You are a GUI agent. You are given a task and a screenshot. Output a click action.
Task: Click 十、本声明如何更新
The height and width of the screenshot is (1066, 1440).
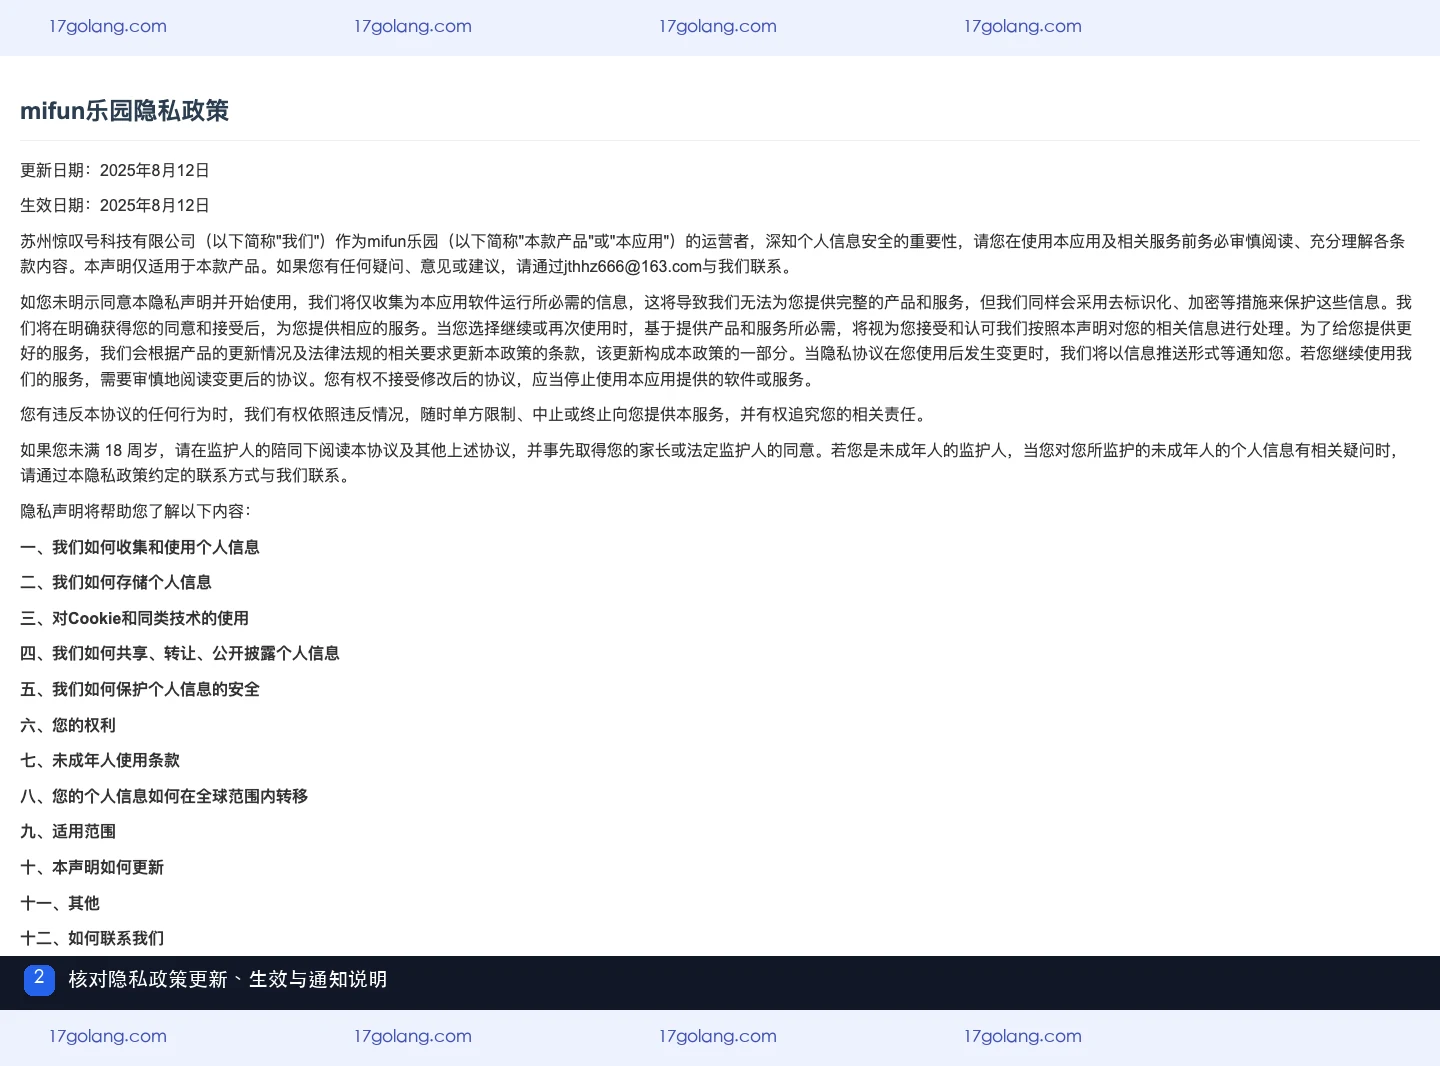coord(92,867)
